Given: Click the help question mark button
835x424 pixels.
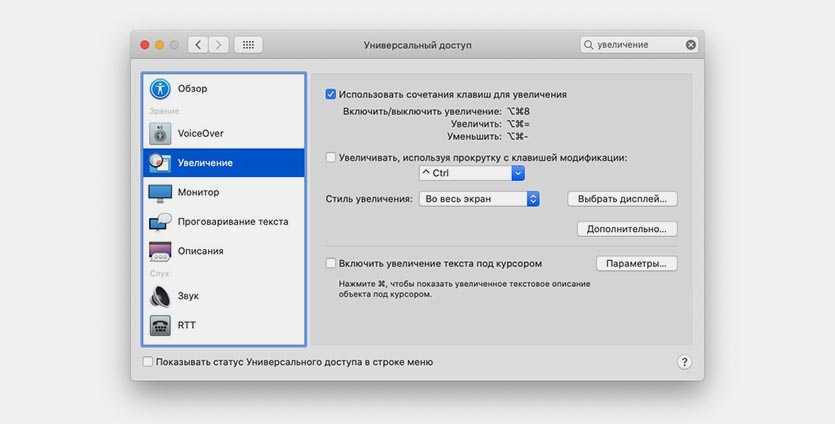Looking at the screenshot, I should tap(685, 362).
